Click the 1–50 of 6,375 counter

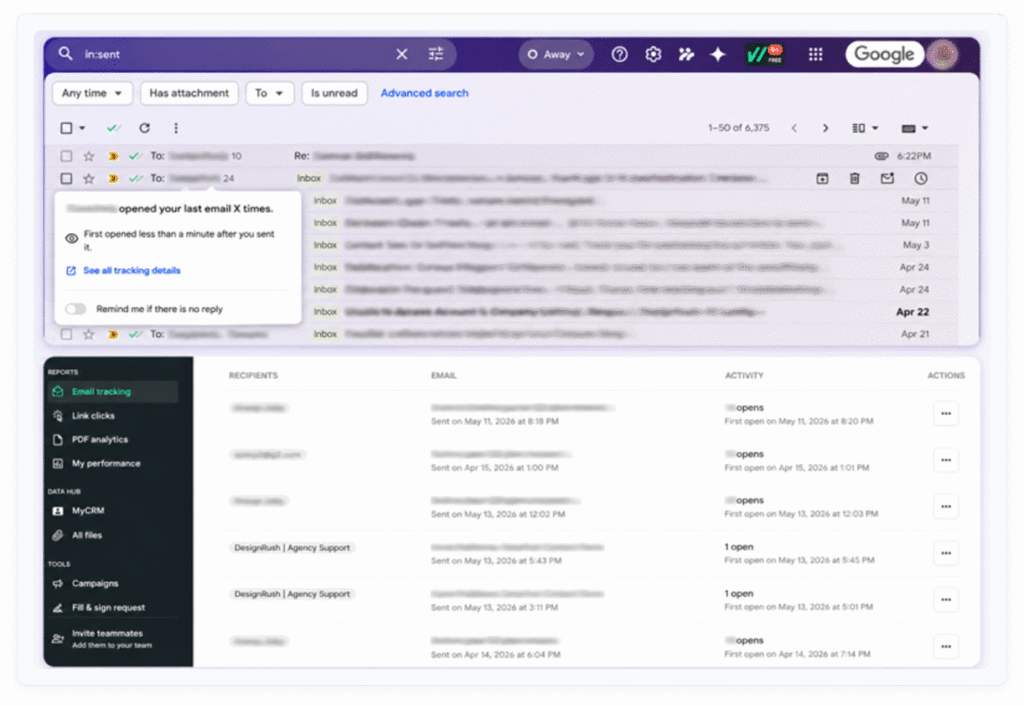[739, 128]
